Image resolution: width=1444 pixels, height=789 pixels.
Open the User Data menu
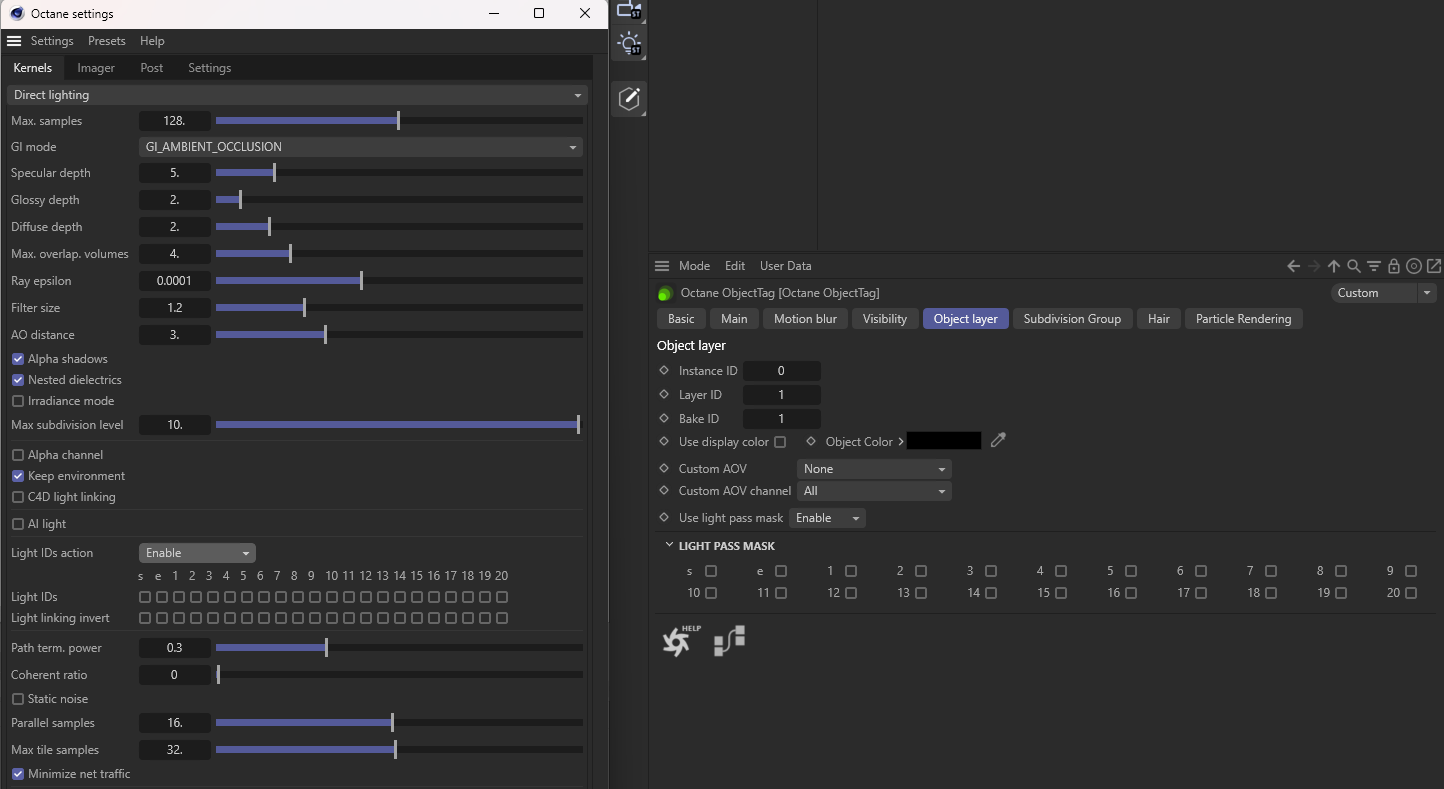click(x=786, y=266)
